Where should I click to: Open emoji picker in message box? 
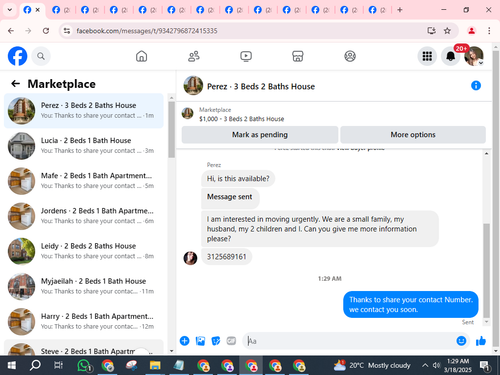[x=461, y=341]
